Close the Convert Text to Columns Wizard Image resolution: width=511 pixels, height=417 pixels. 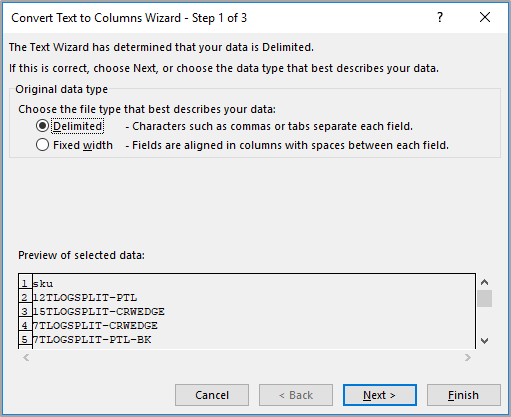(485, 17)
